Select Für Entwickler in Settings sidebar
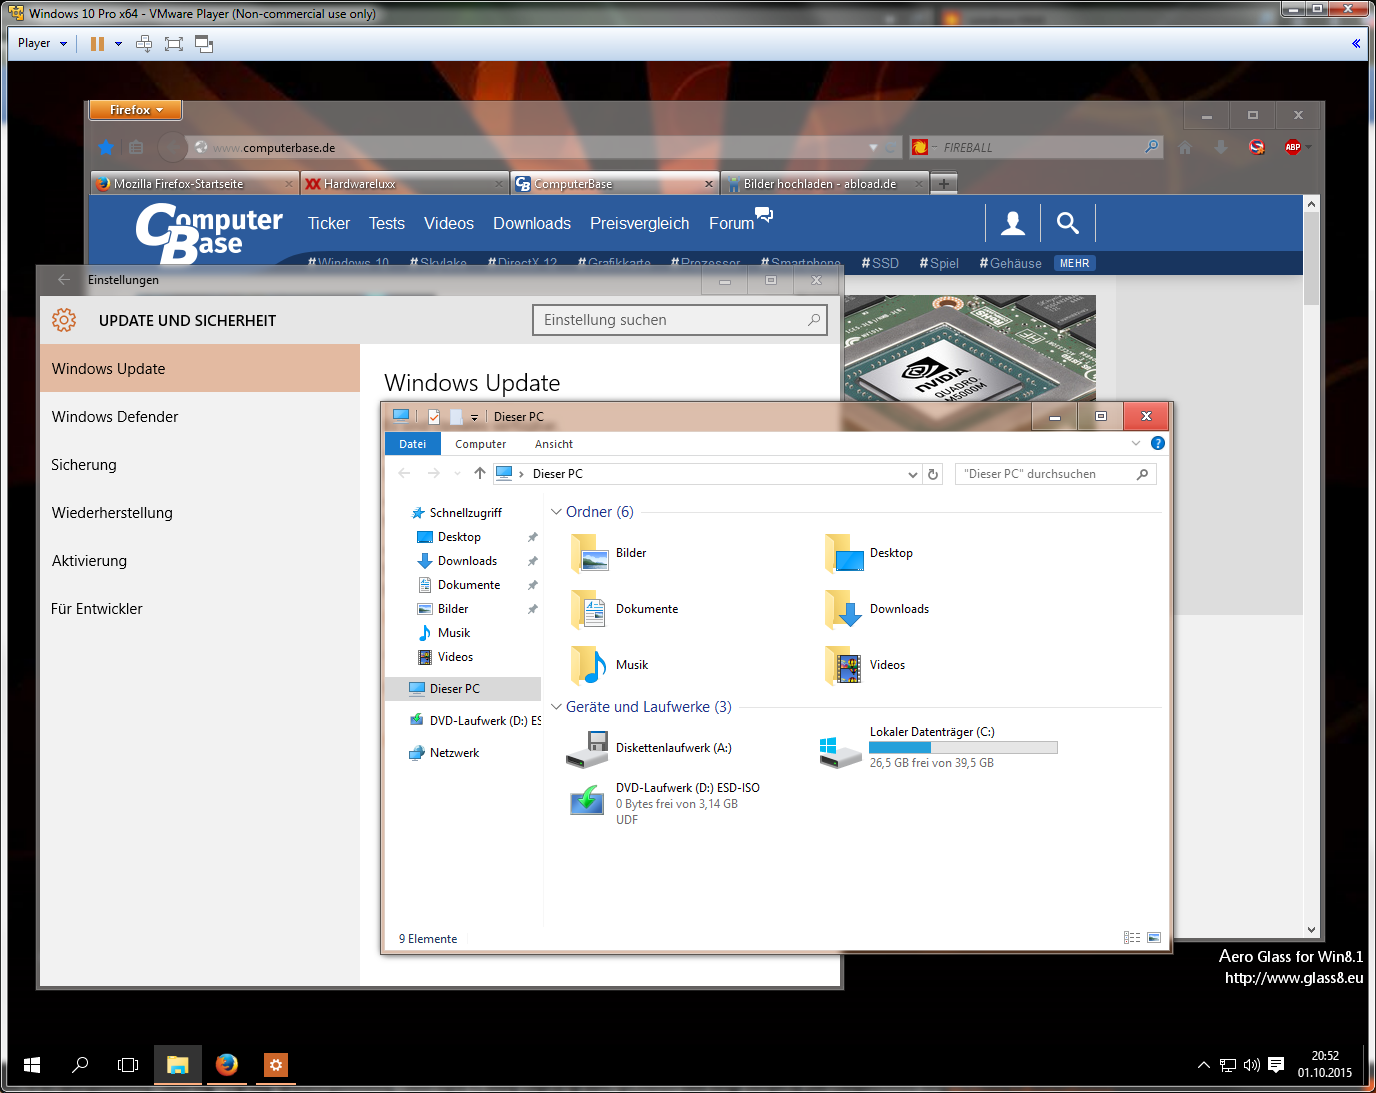 pos(200,609)
